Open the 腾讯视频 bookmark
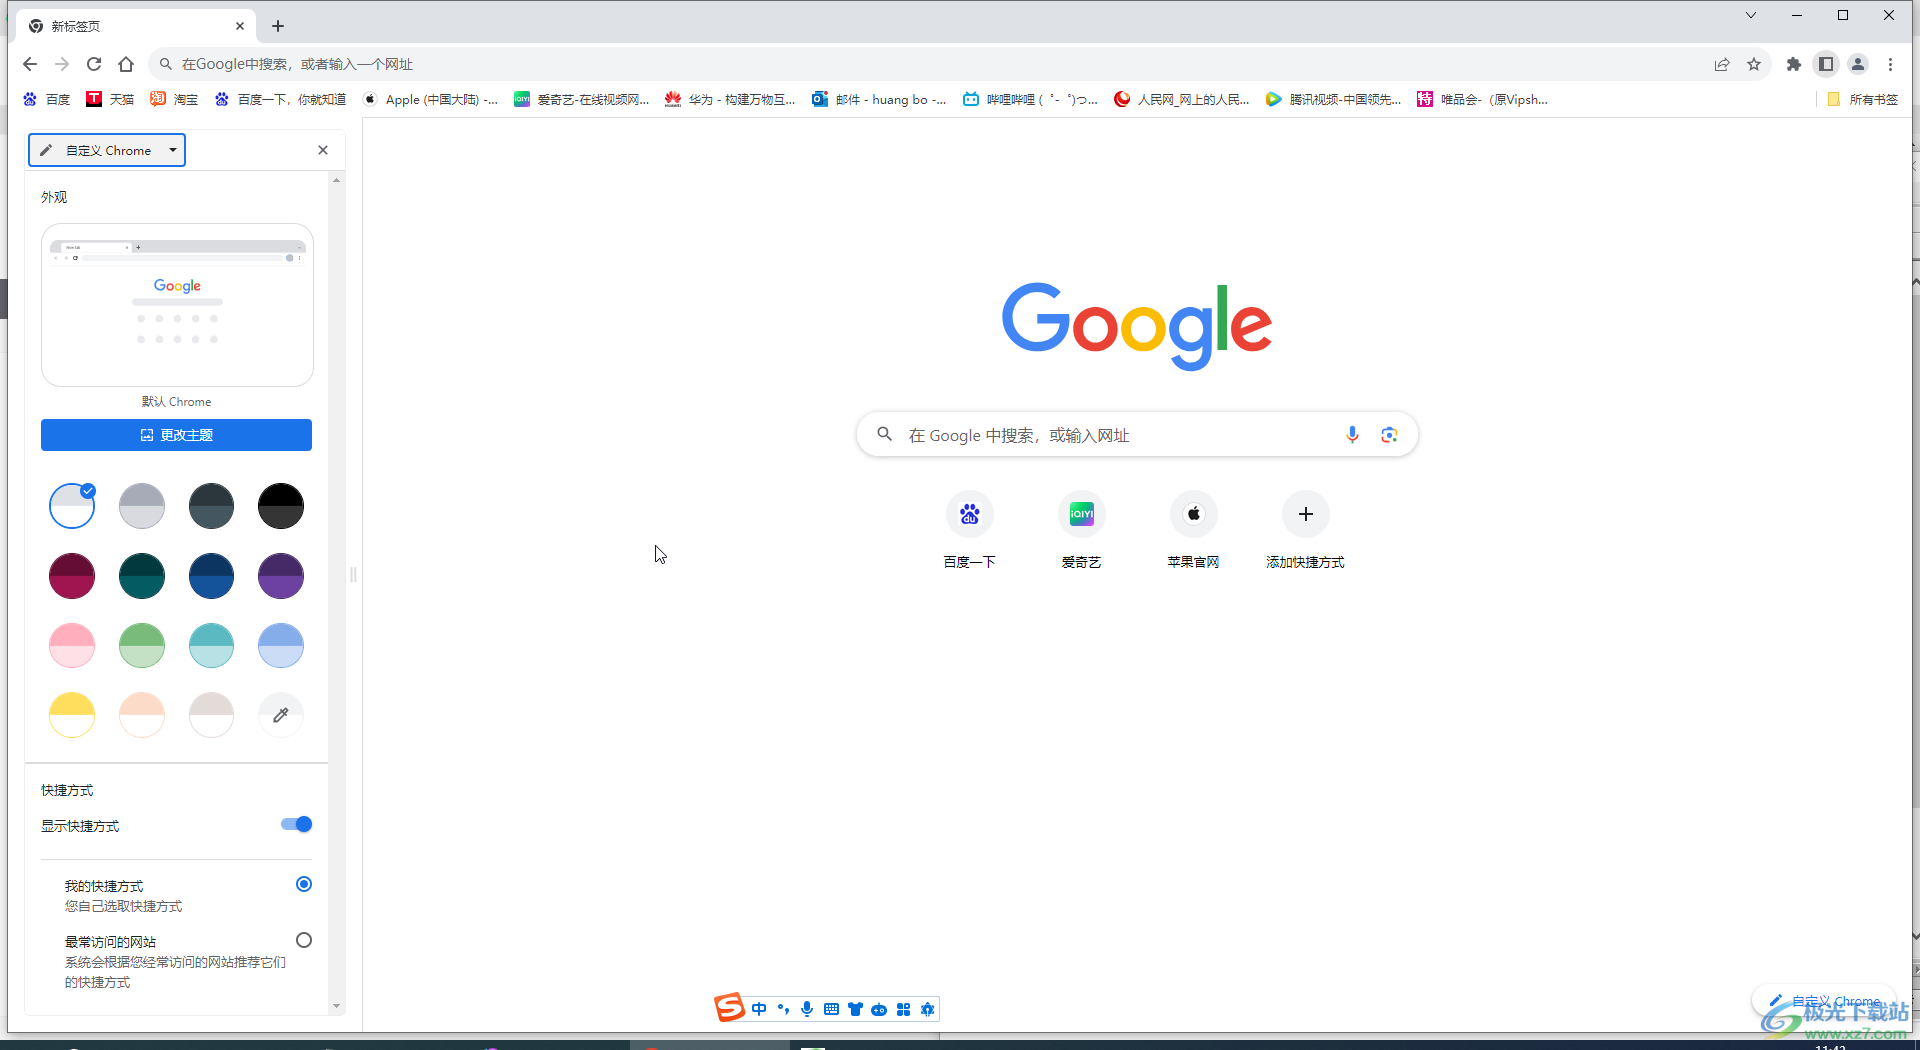This screenshot has height=1050, width=1920. [x=1334, y=99]
